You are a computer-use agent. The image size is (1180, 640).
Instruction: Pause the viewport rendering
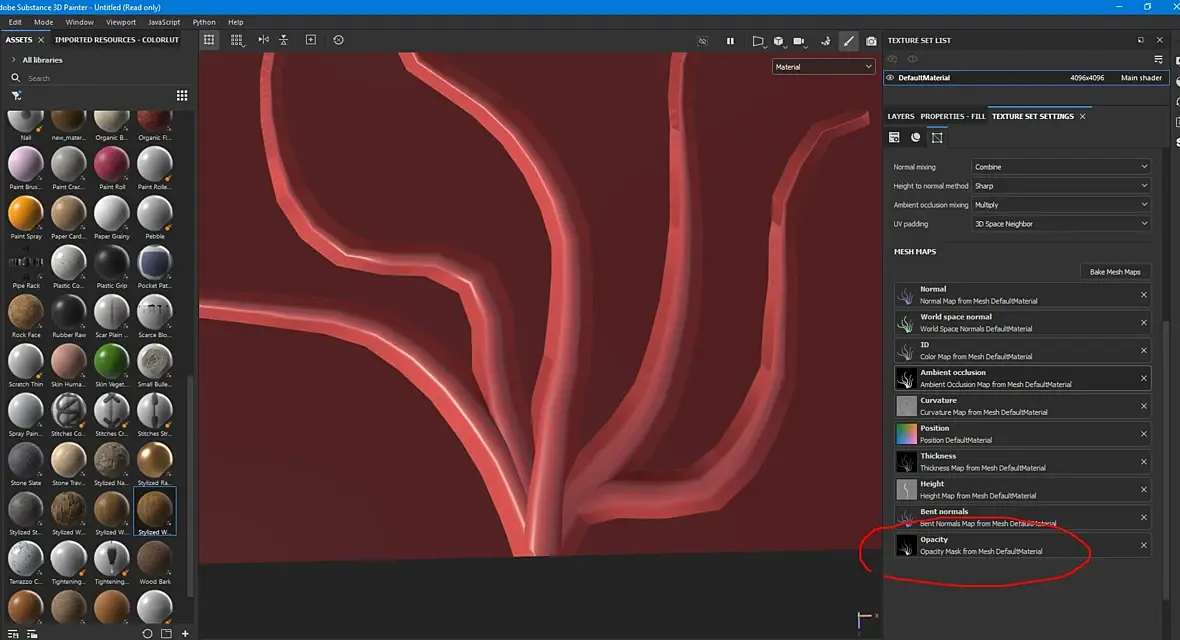pos(730,41)
